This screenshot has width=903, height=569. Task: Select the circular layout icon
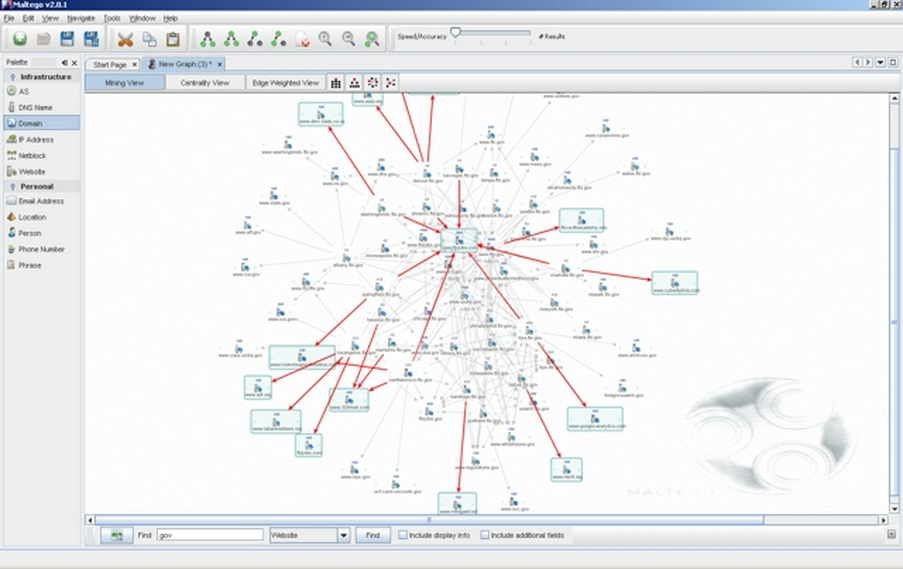click(x=373, y=83)
